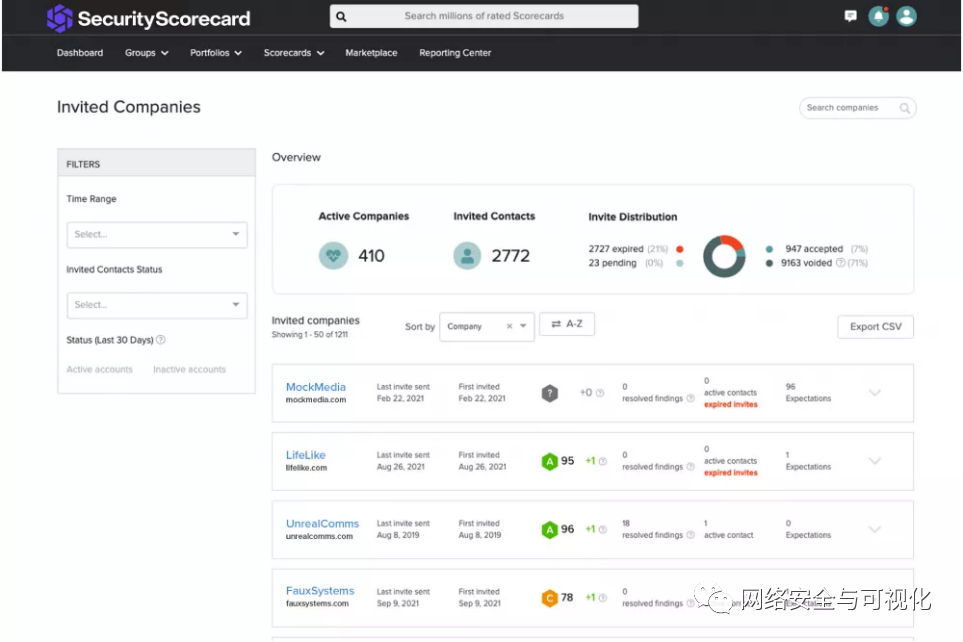Click the Active Companies count 410
Image resolution: width=963 pixels, height=642 pixels.
pyautogui.click(x=372, y=256)
